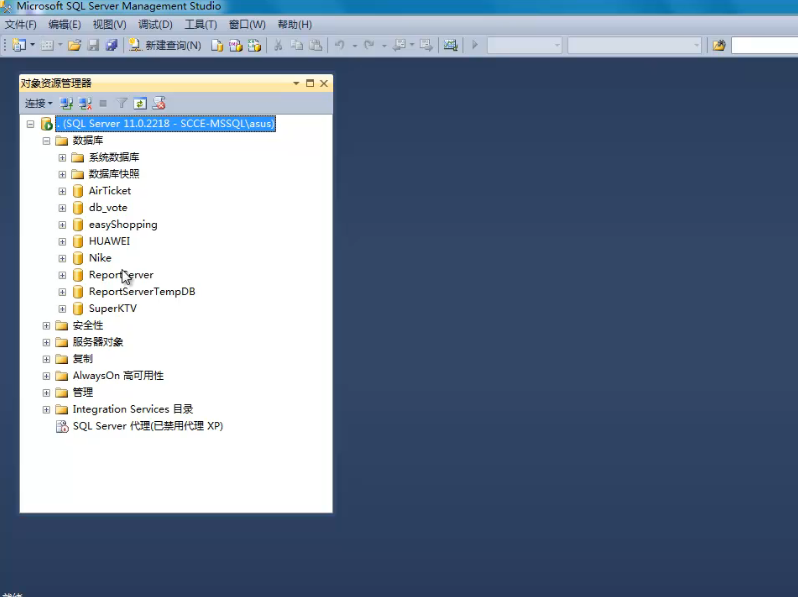Expand the HUAWEI database node
The width and height of the screenshot is (798, 597).
tap(62, 242)
